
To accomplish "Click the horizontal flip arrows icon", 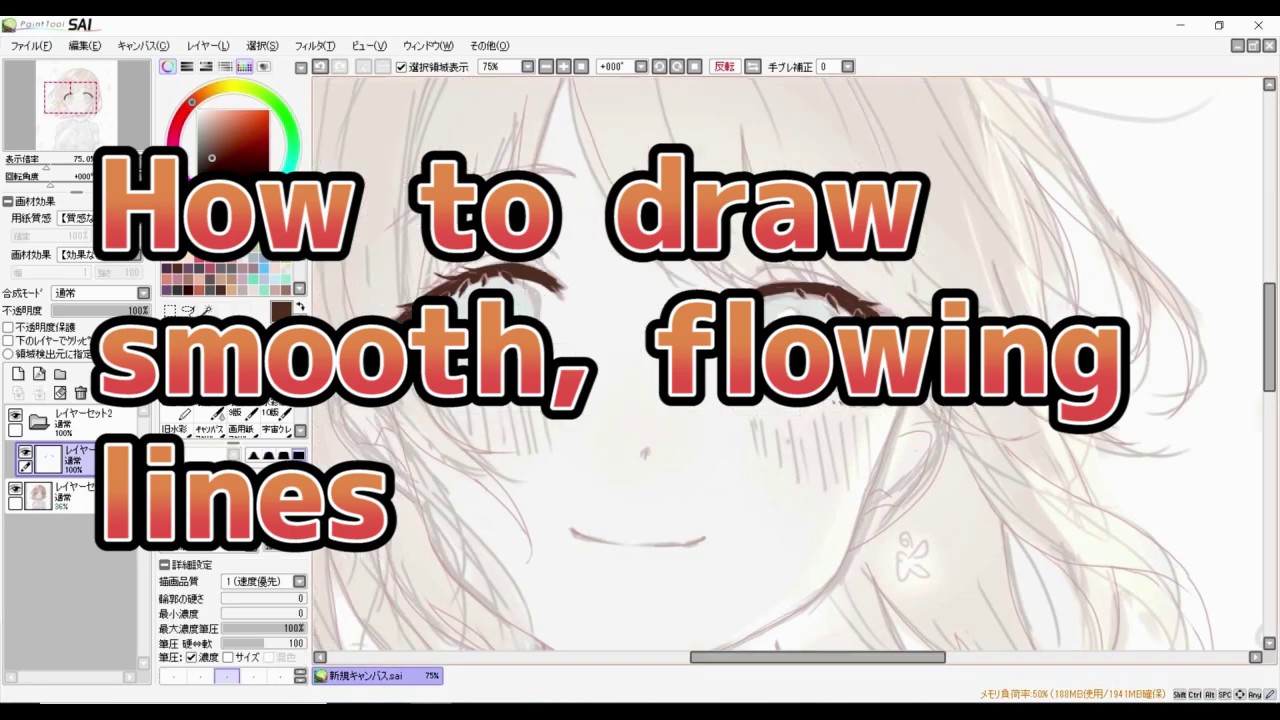I will 753,67.
